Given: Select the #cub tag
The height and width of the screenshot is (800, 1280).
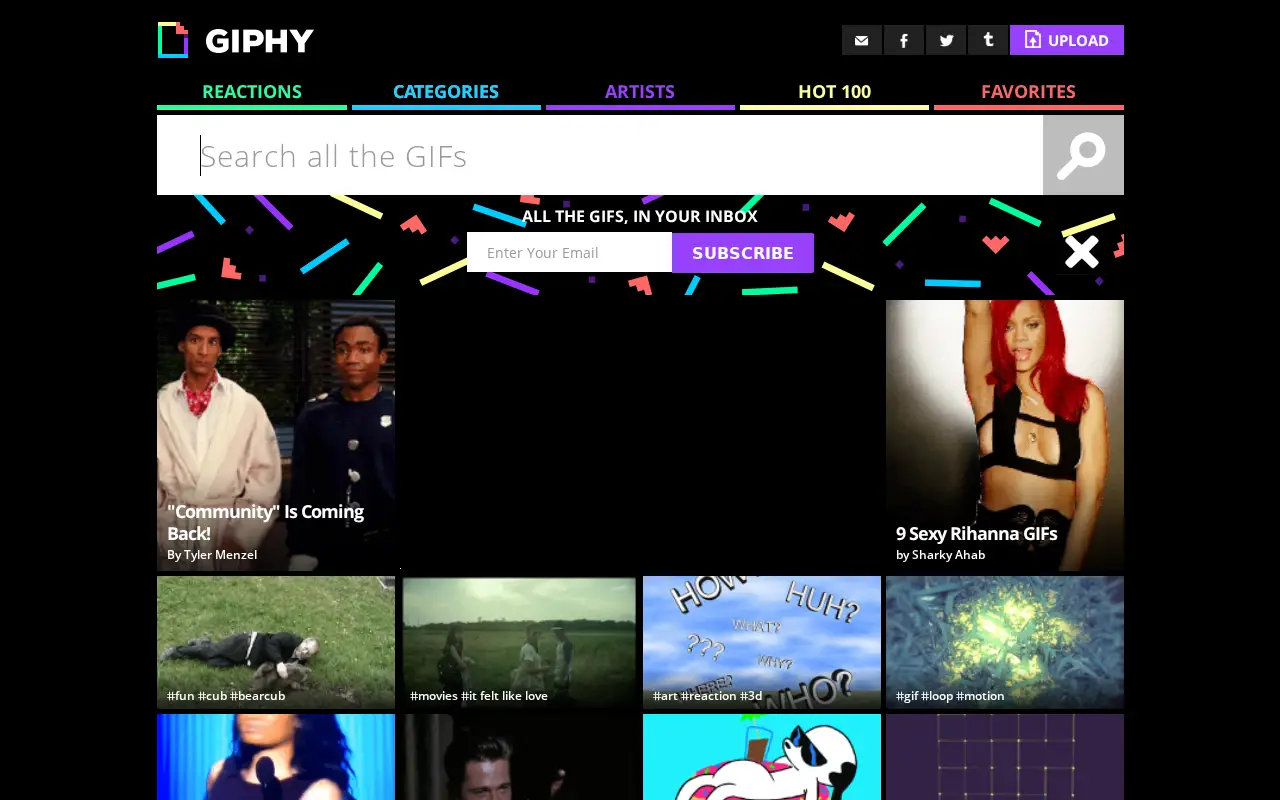Looking at the screenshot, I should [212, 696].
